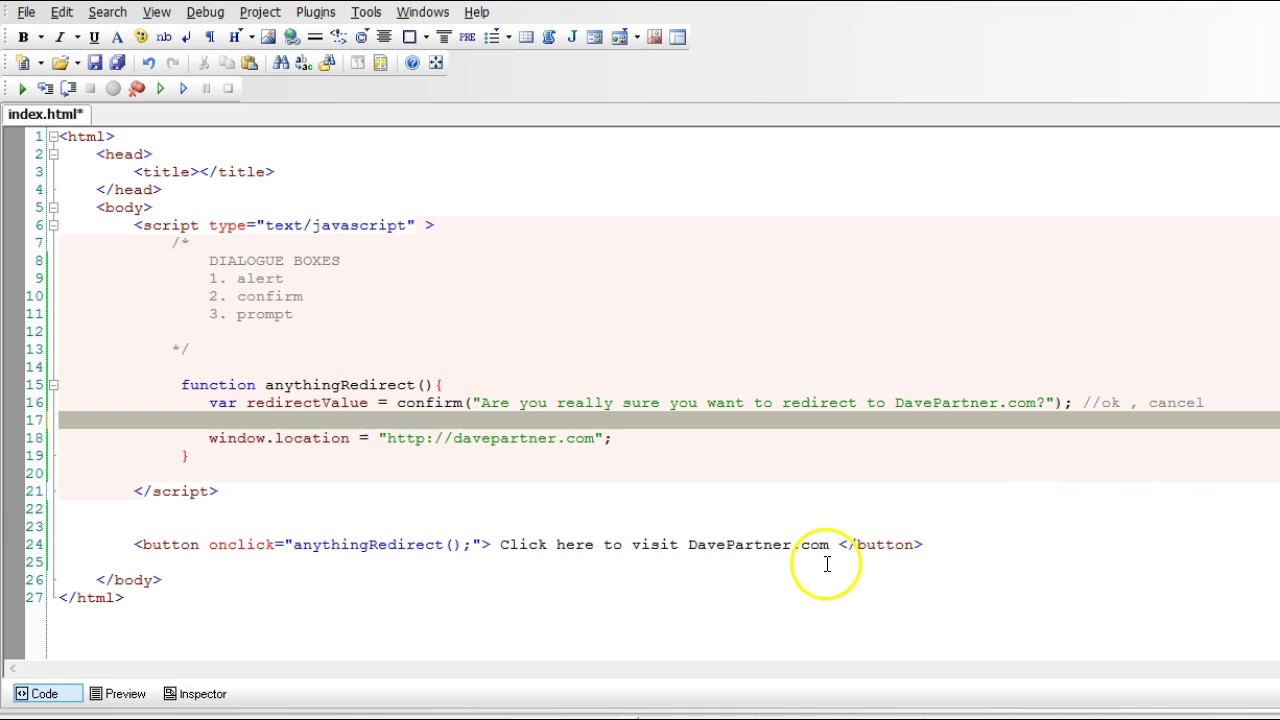
Task: Insert table icon in toolbar
Action: (x=526, y=37)
